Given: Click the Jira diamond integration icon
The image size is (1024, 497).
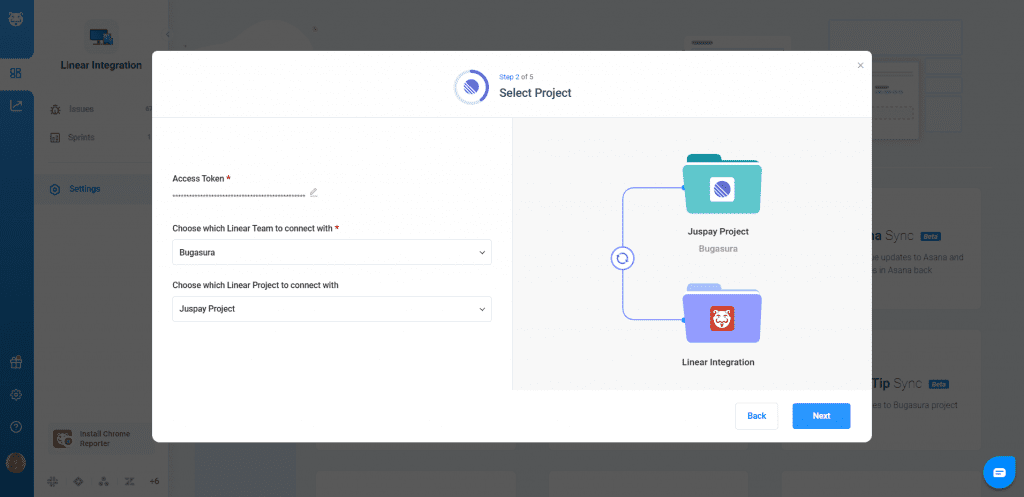Looking at the screenshot, I should [x=78, y=481].
